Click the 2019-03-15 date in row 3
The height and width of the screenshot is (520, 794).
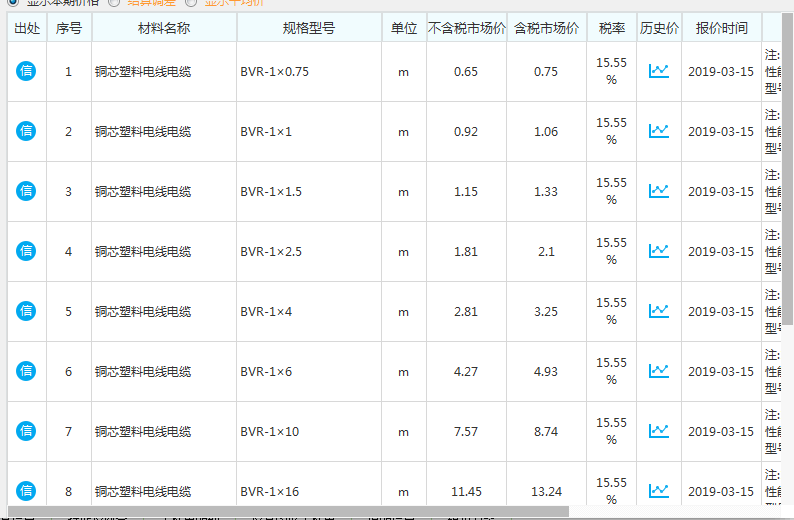pos(721,191)
